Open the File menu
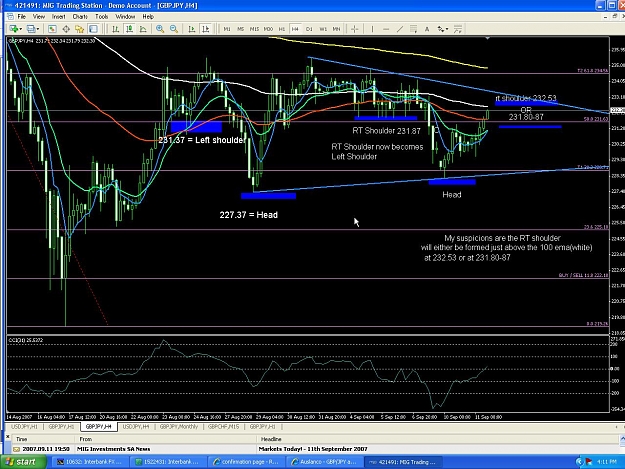The height and width of the screenshot is (469, 625). 22,17
